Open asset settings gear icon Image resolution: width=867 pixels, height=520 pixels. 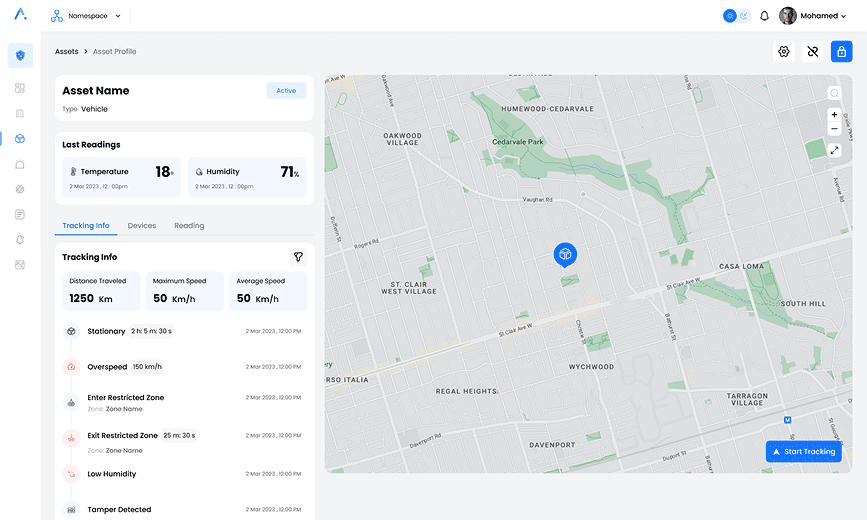[784, 52]
